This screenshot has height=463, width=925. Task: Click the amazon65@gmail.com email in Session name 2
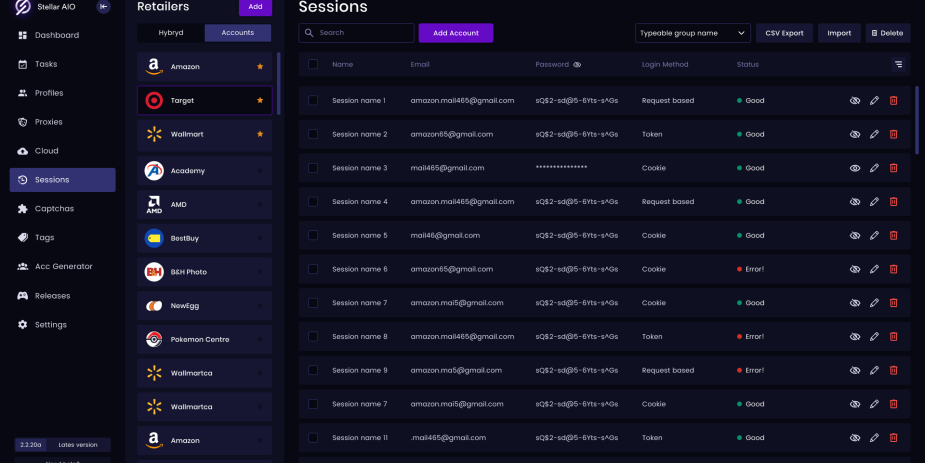coord(452,134)
